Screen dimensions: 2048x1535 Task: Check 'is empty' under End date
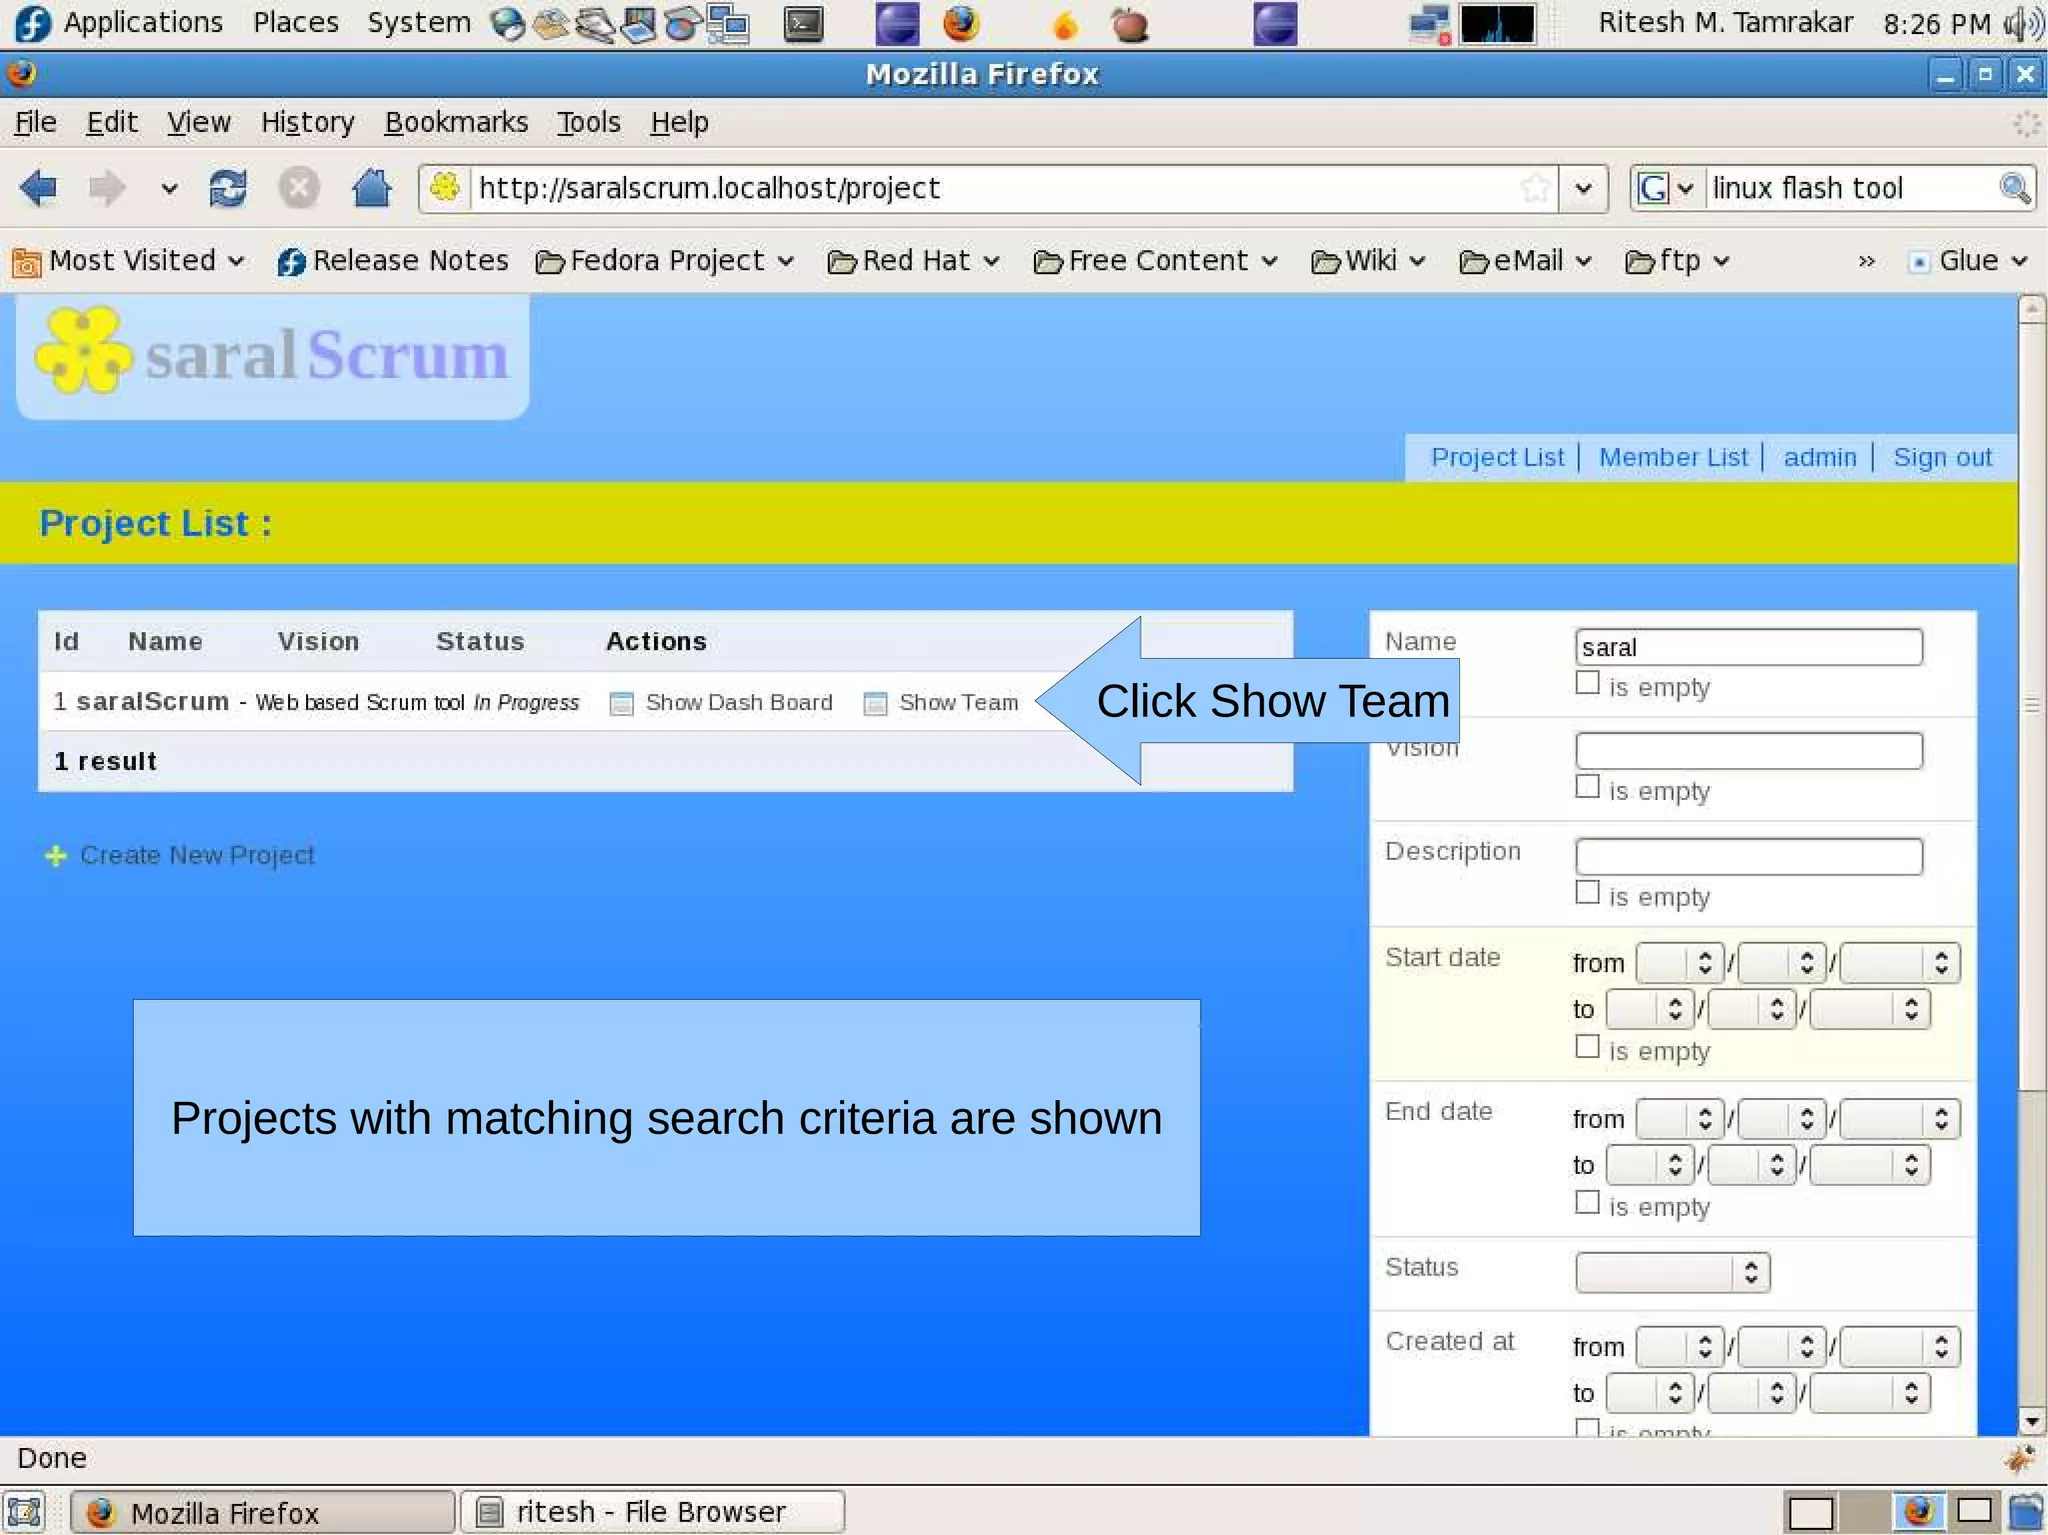(x=1587, y=1203)
